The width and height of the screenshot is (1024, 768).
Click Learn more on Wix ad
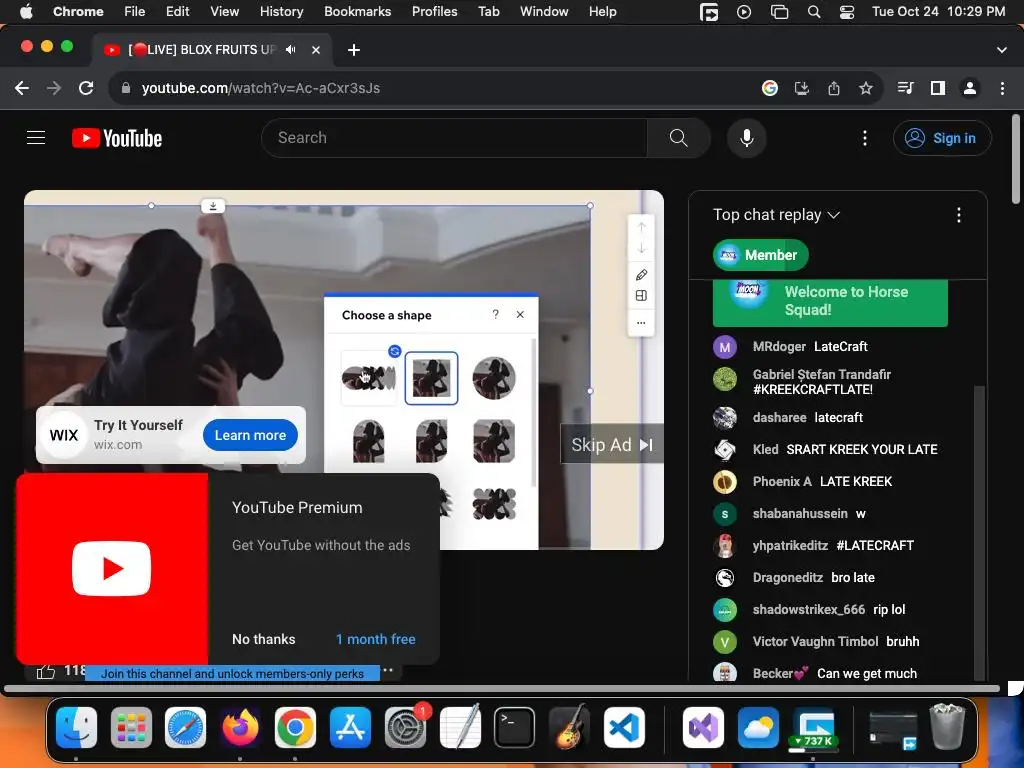[x=250, y=435]
